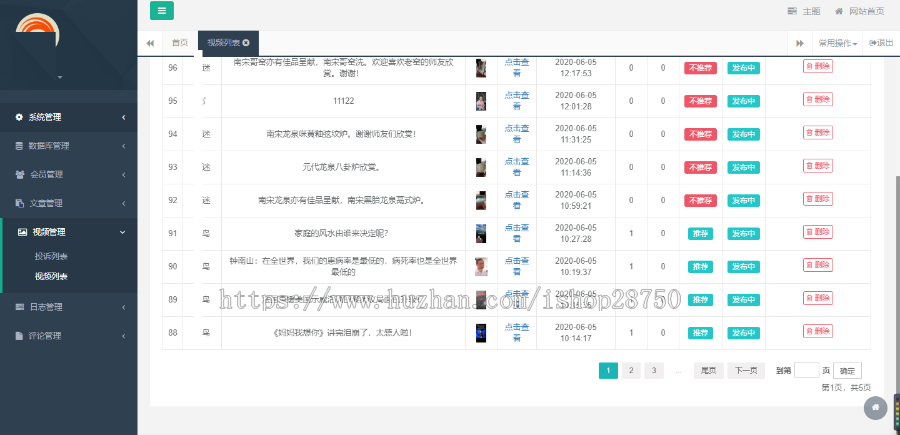Open video thumbnail in row 94
Viewport: 900px width, 435px height.
(481, 134)
